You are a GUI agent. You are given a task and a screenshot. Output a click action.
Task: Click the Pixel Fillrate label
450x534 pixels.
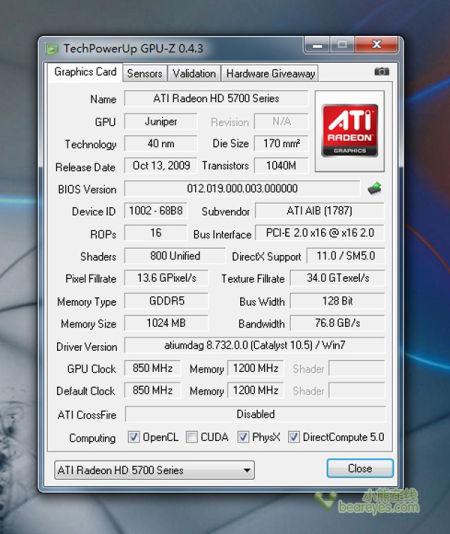91,279
